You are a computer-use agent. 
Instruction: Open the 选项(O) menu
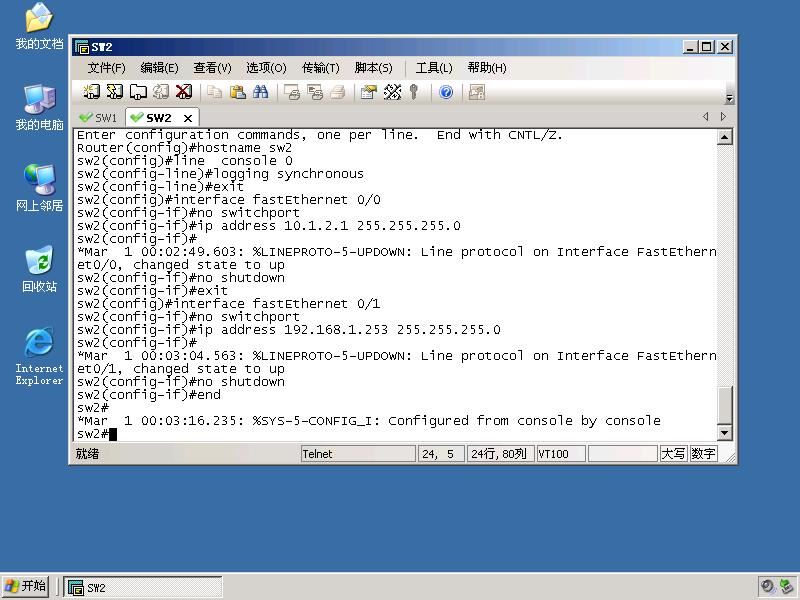[x=266, y=68]
